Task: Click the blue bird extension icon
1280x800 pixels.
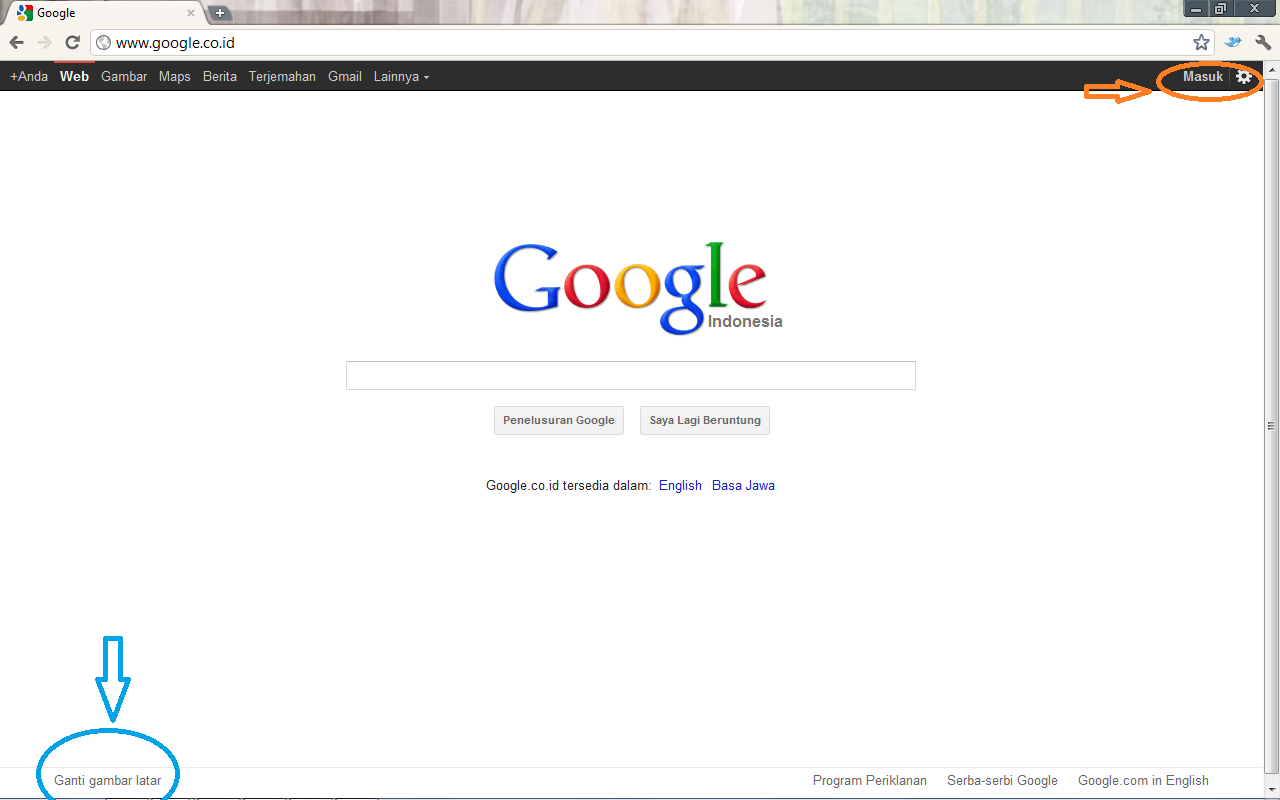Action: coord(1234,43)
